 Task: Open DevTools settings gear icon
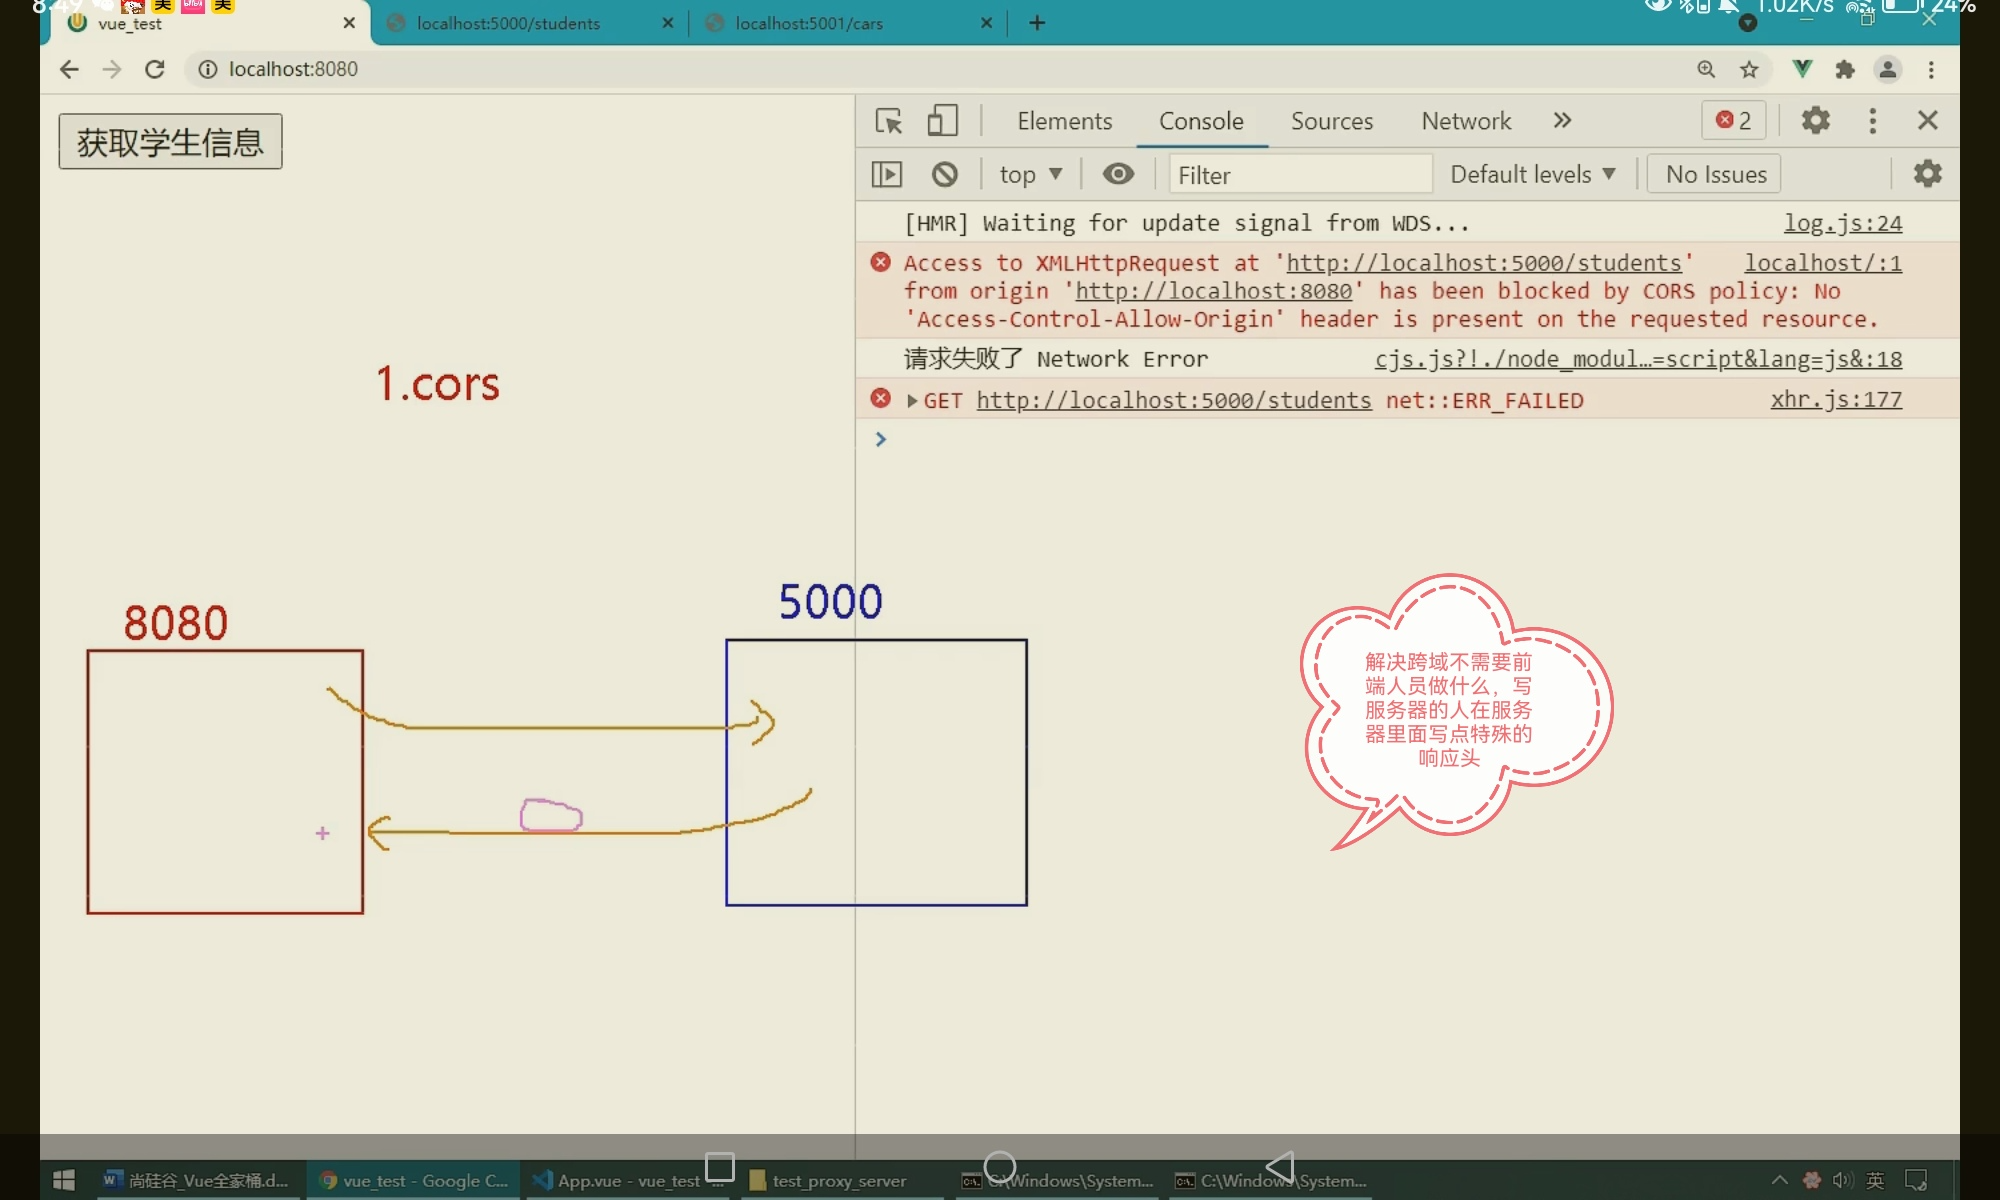click(1815, 121)
